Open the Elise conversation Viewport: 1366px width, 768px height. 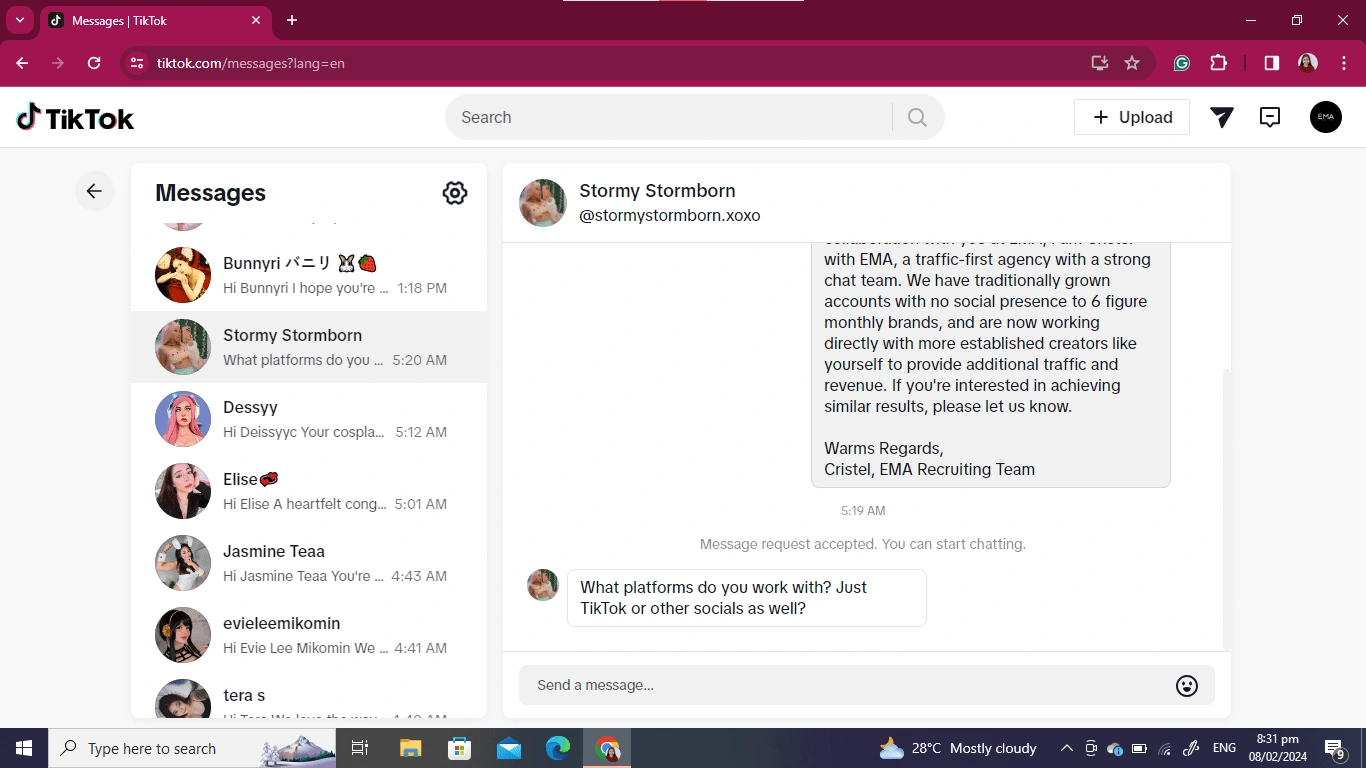pos(309,491)
